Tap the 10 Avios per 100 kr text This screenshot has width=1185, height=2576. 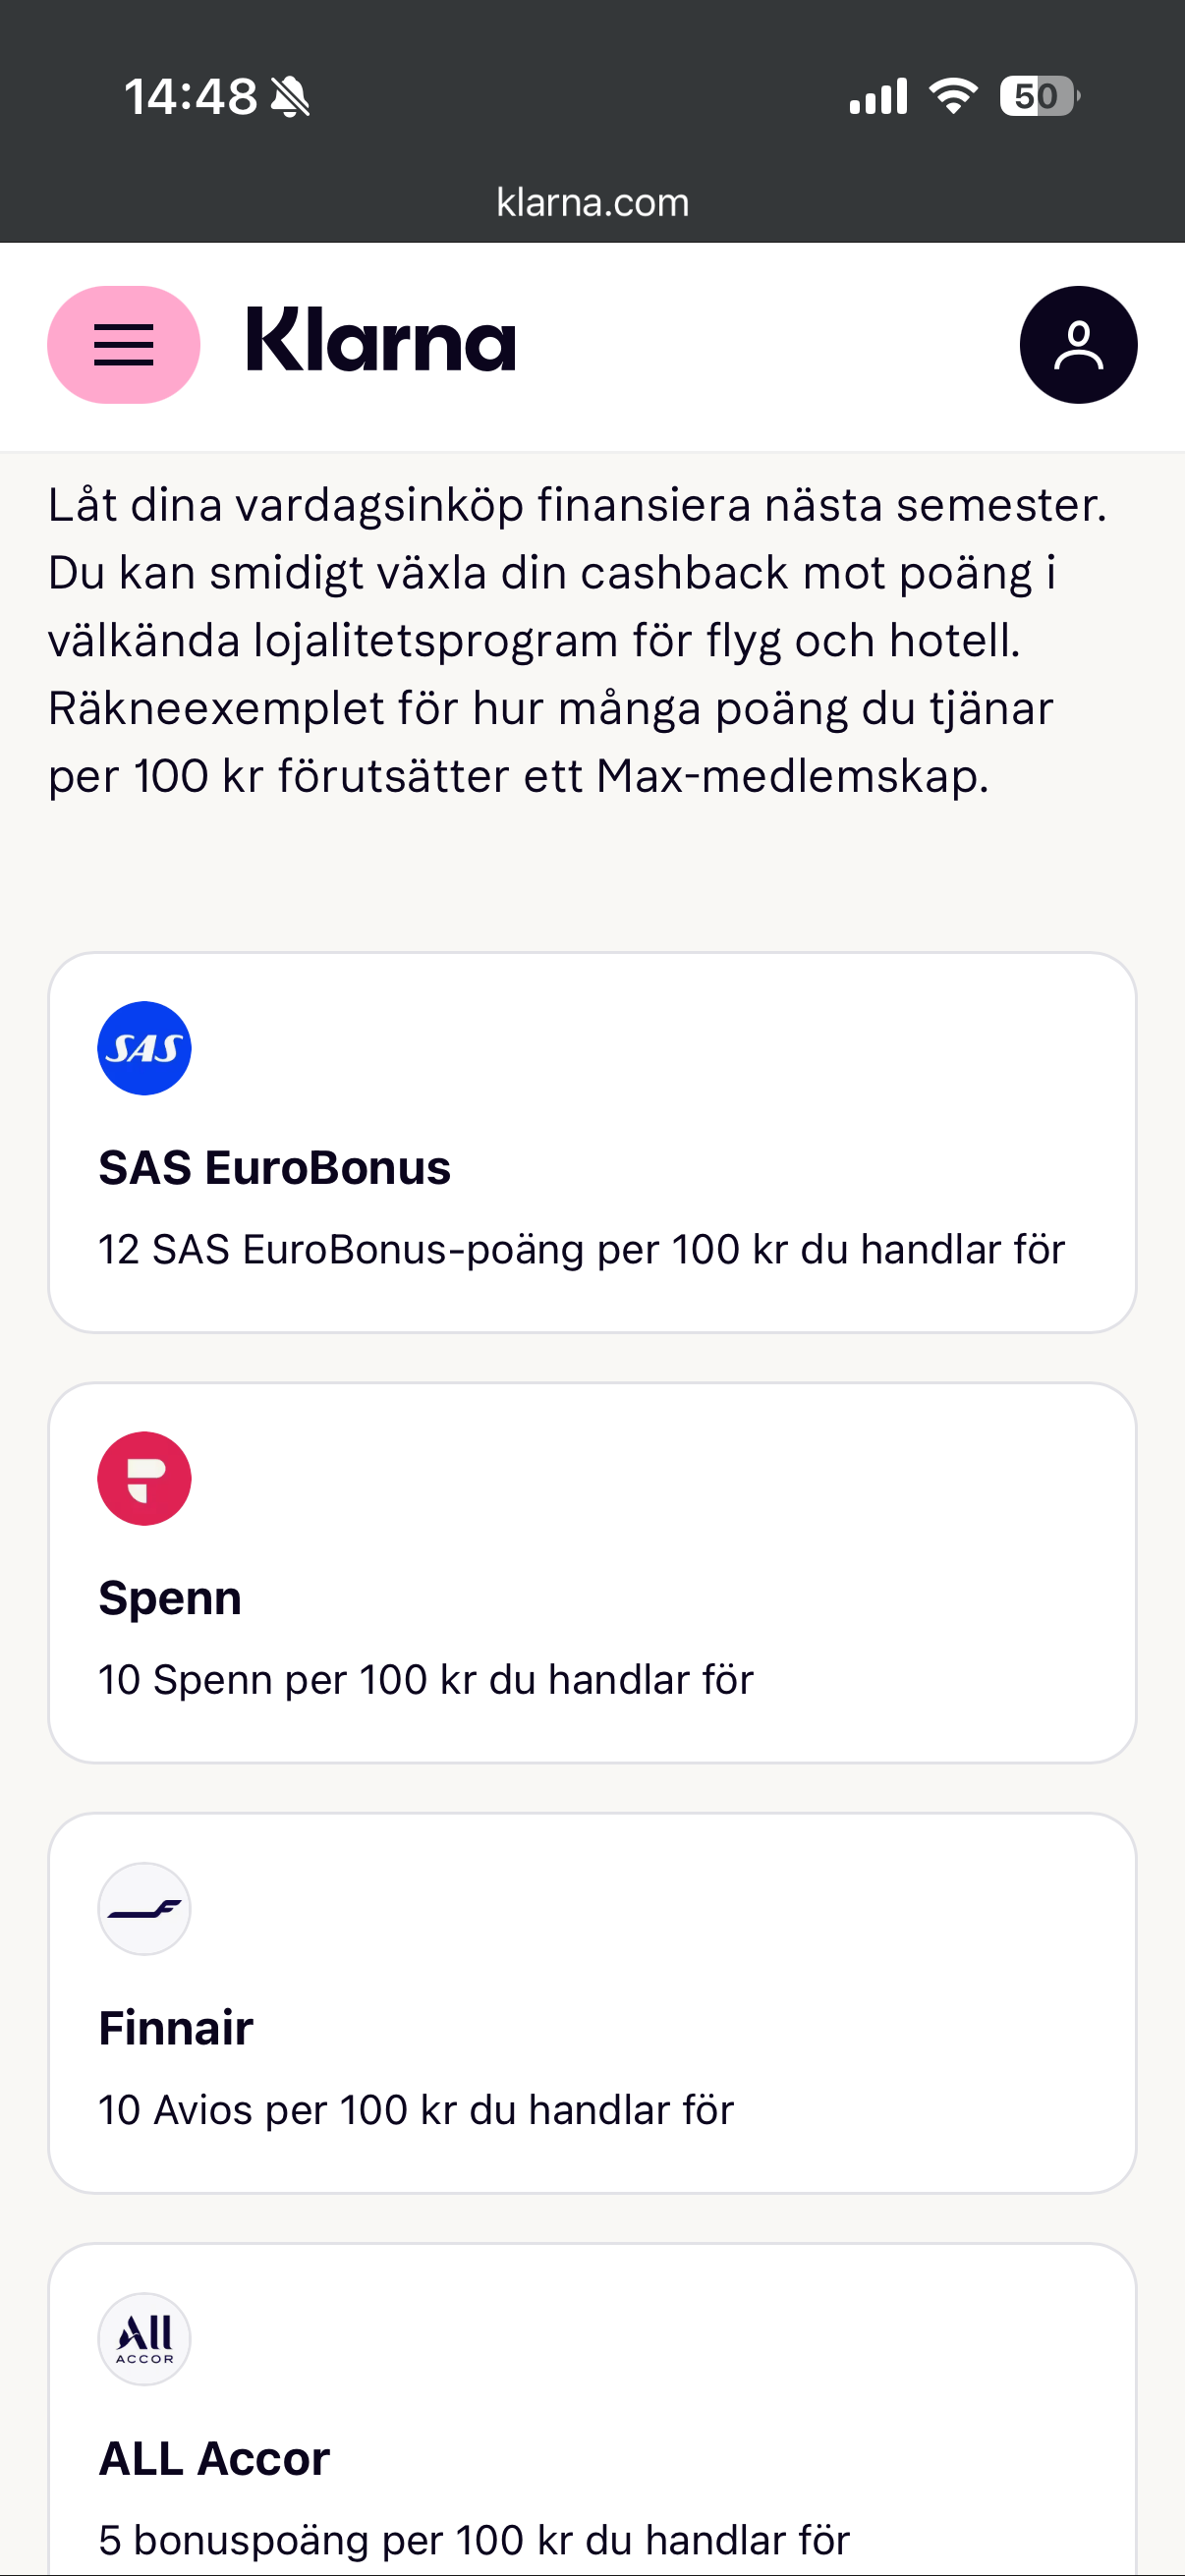click(415, 2110)
